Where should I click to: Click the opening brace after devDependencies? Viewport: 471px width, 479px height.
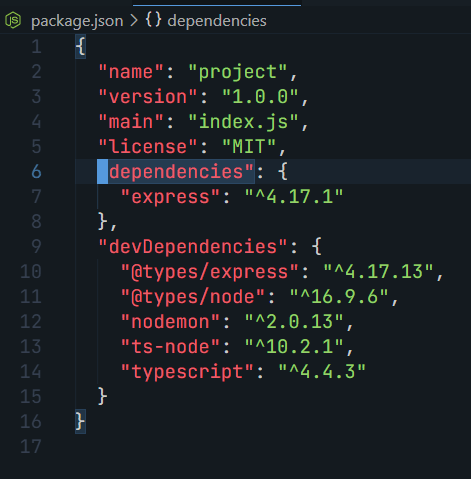pyautogui.click(x=317, y=247)
